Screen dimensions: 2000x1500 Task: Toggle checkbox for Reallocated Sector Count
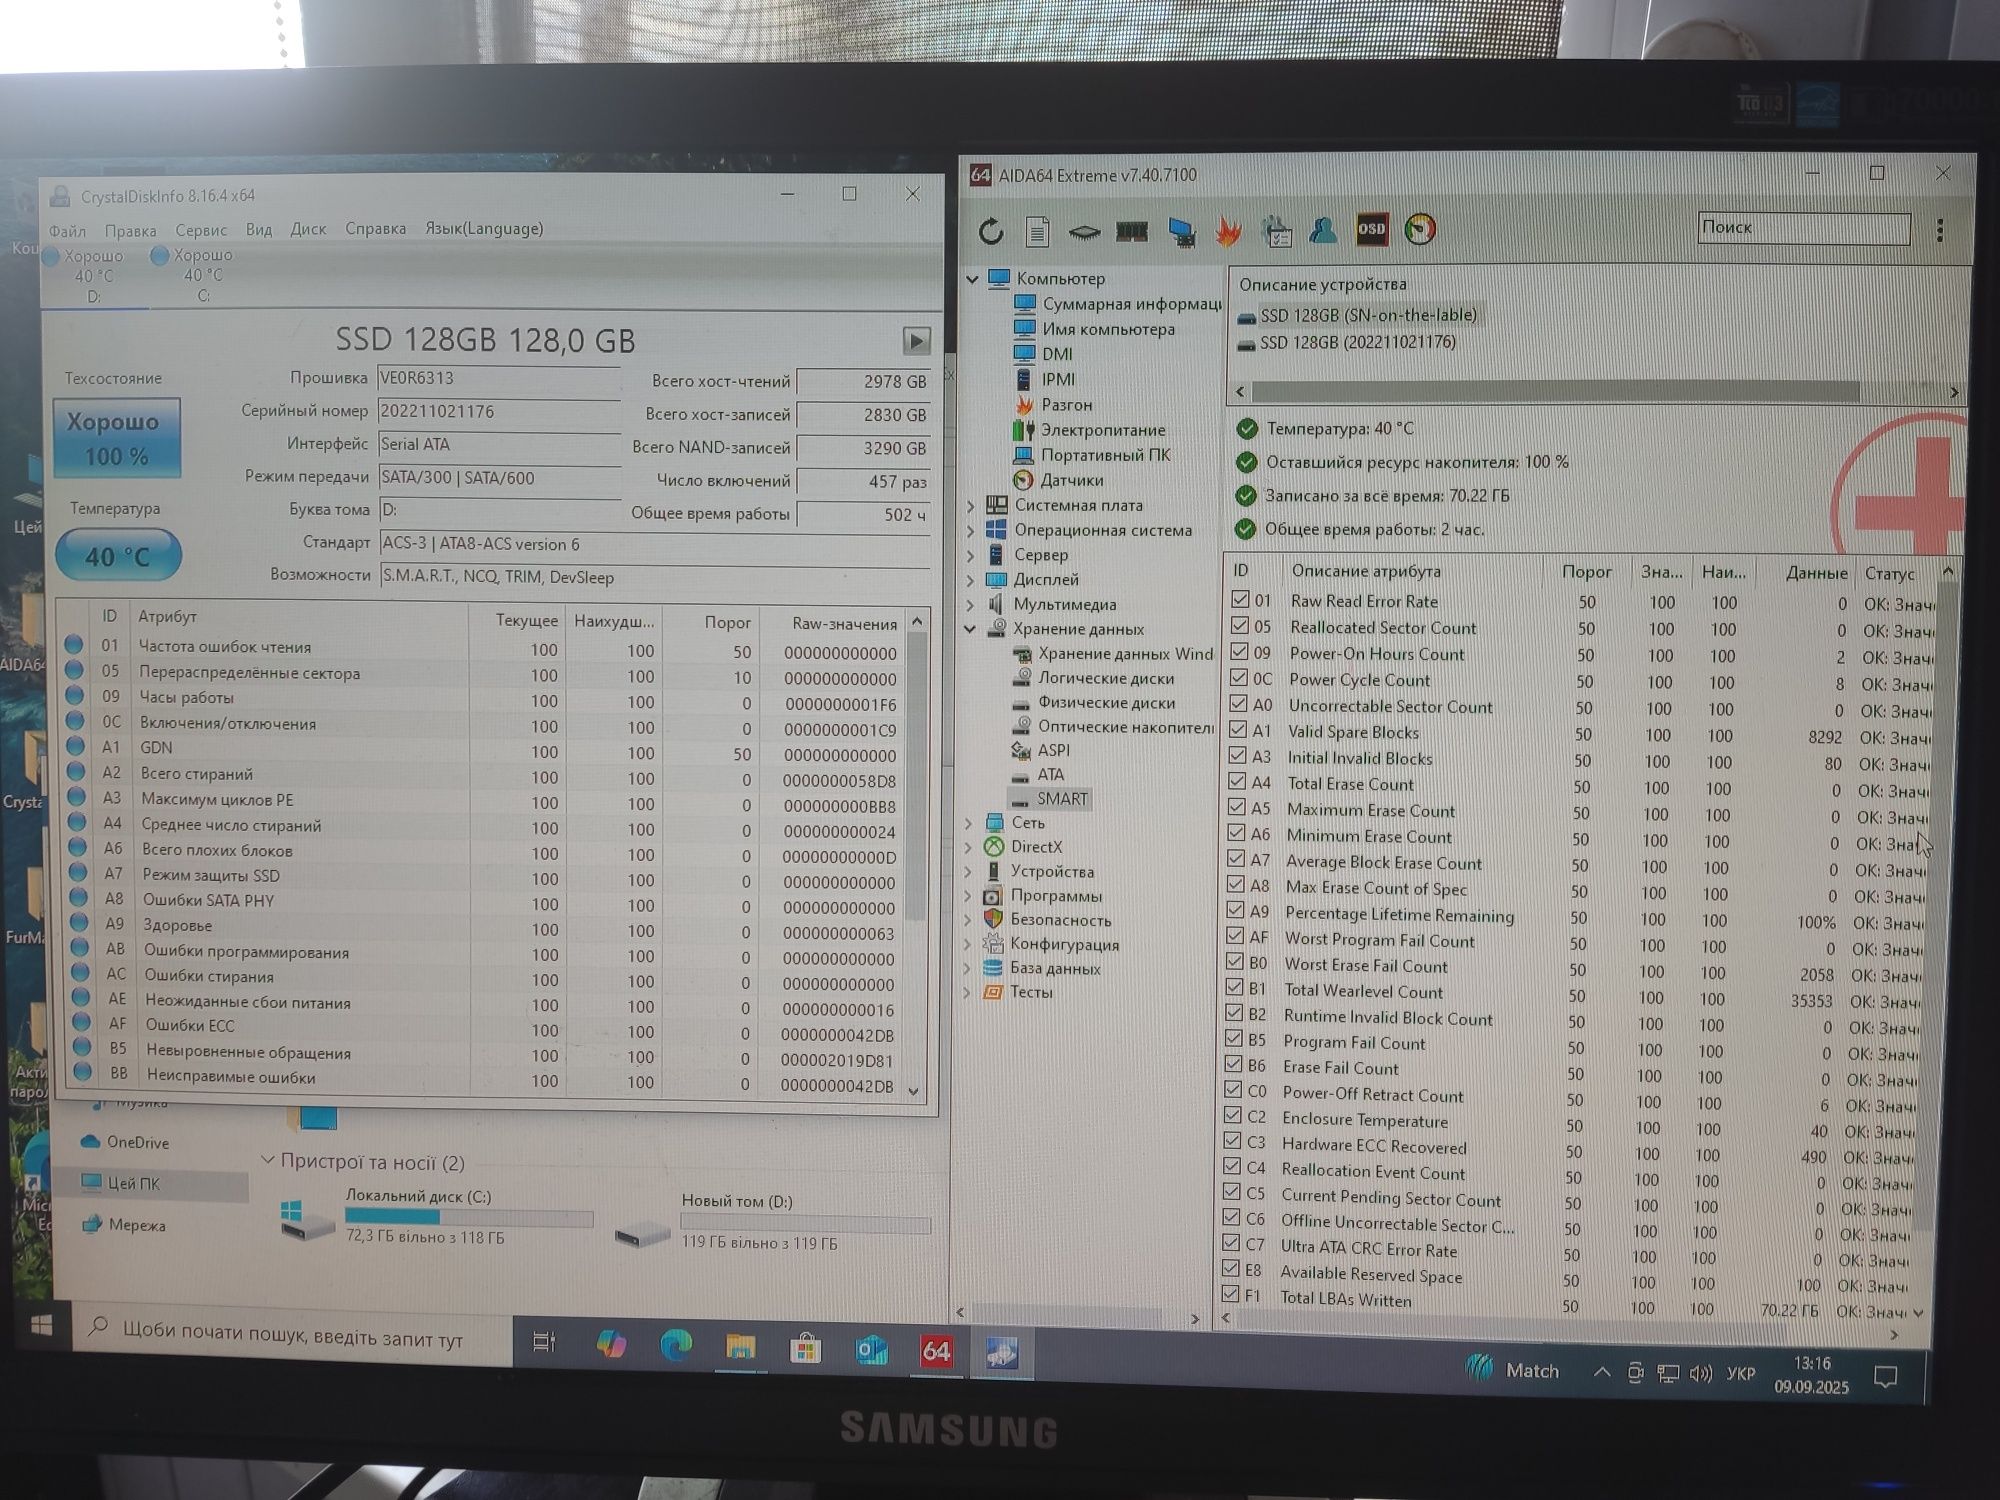[x=1240, y=625]
